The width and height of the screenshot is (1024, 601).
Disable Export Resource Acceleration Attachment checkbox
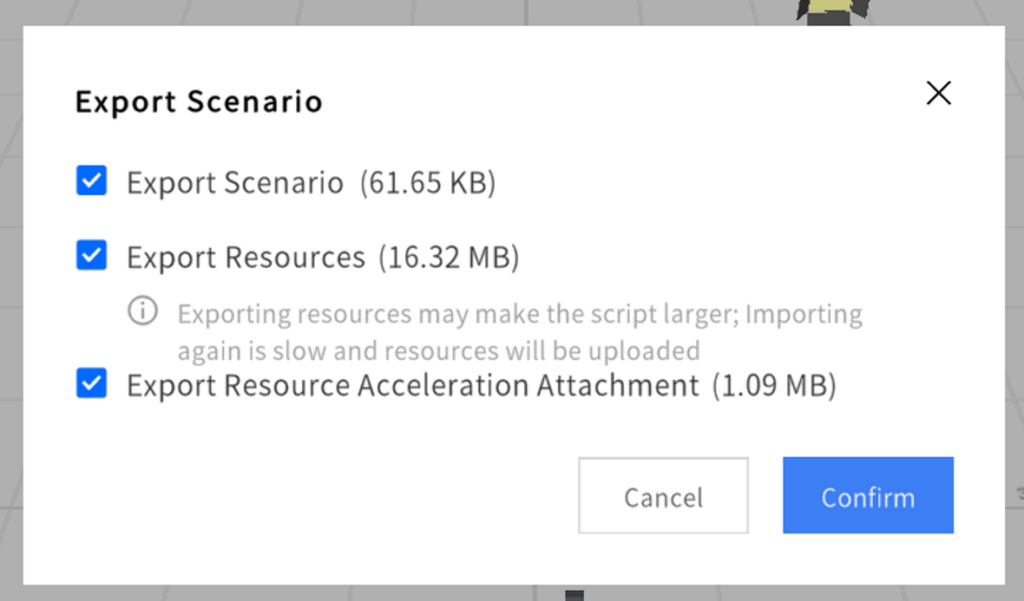pos(92,384)
